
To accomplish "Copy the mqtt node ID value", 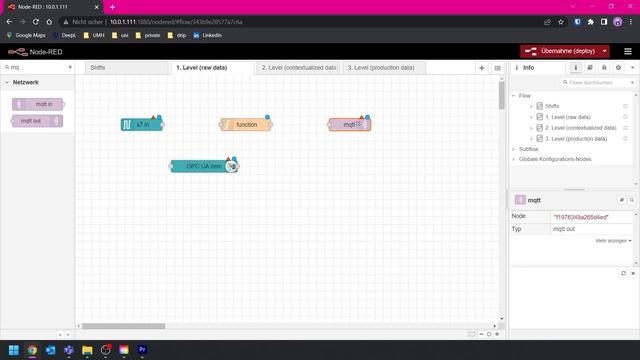I will pyautogui.click(x=581, y=217).
